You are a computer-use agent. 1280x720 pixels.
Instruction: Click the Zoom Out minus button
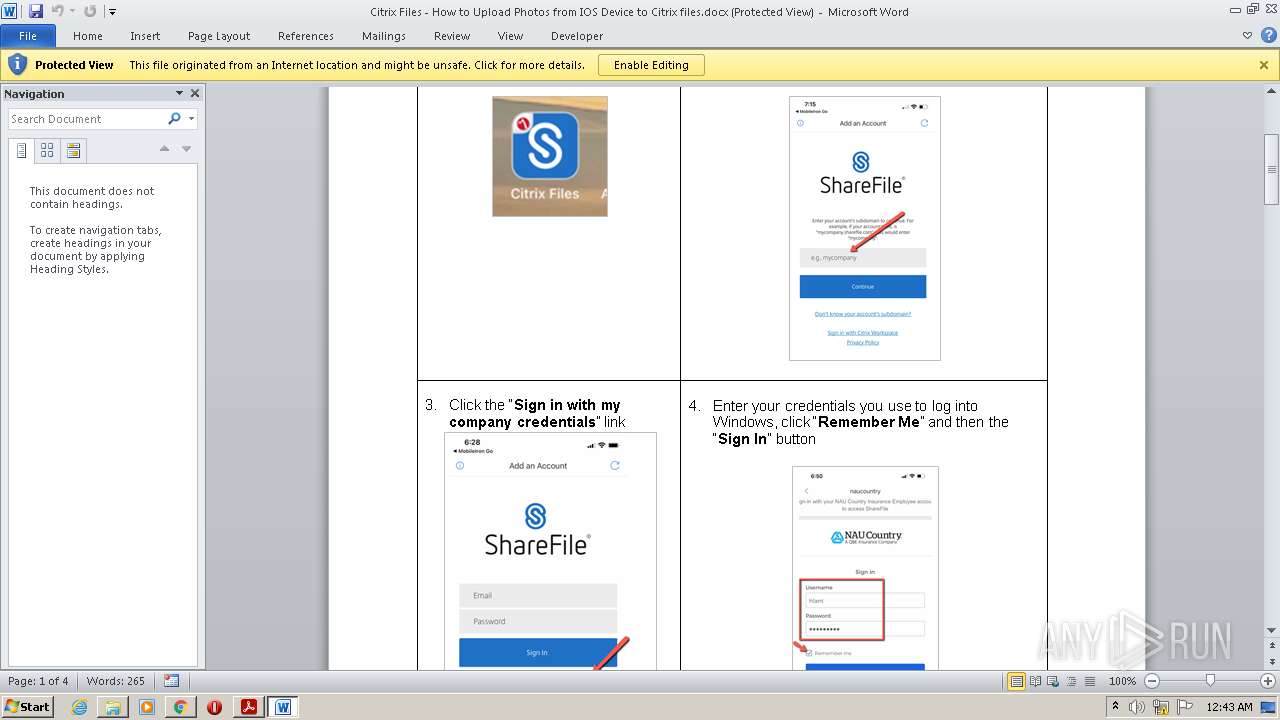pos(1152,681)
